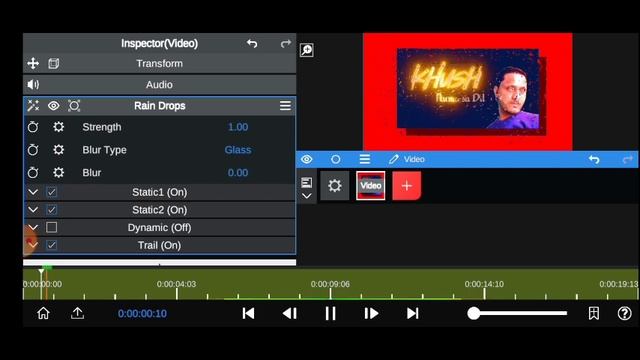Click the Inspector horizontal scrollbar

click(x=160, y=262)
